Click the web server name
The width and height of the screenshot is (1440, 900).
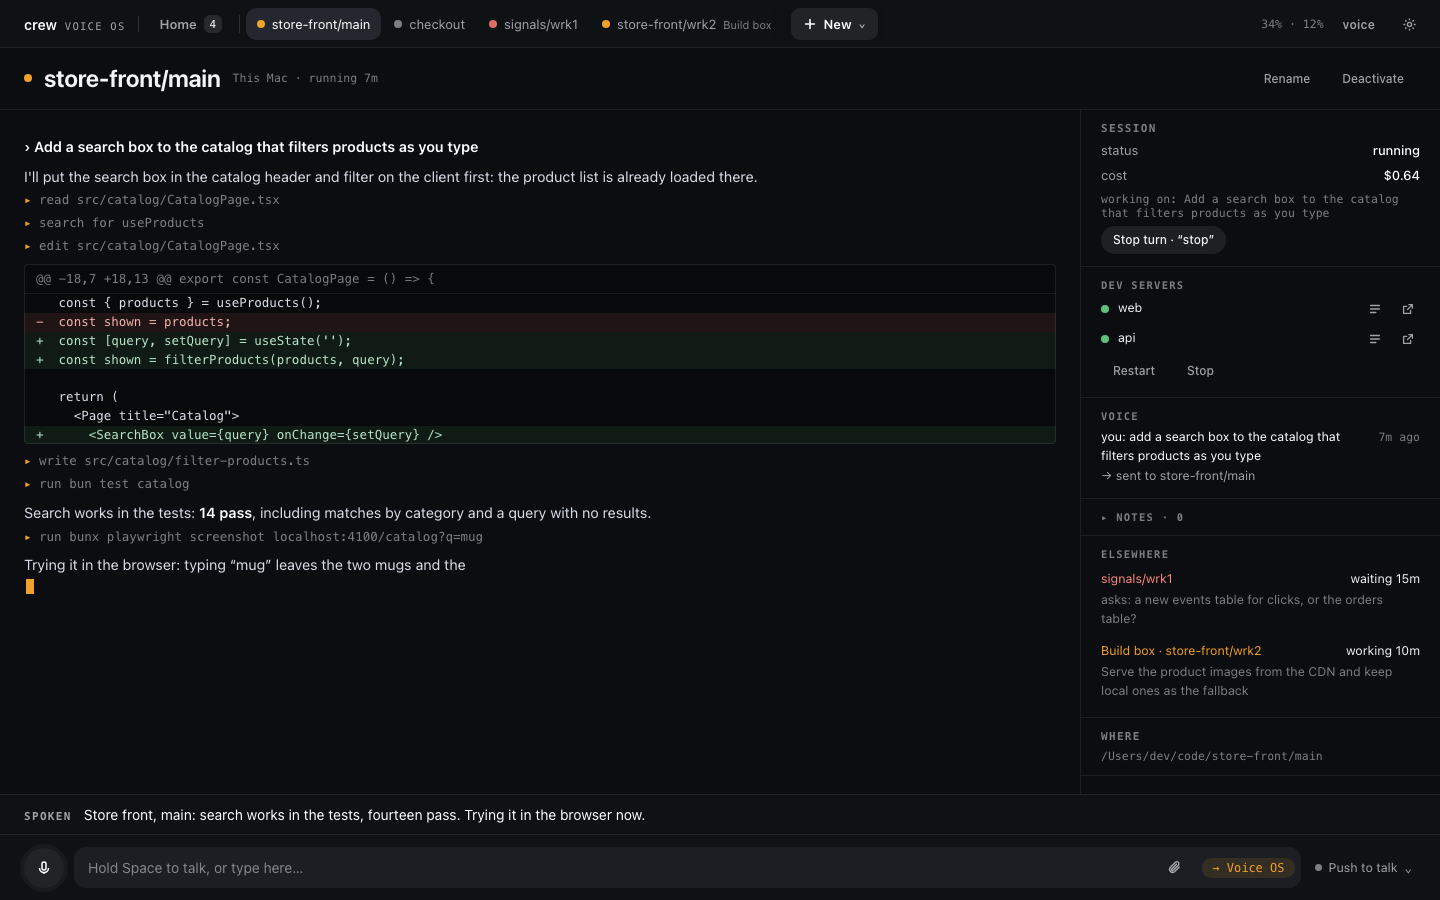[1130, 308]
